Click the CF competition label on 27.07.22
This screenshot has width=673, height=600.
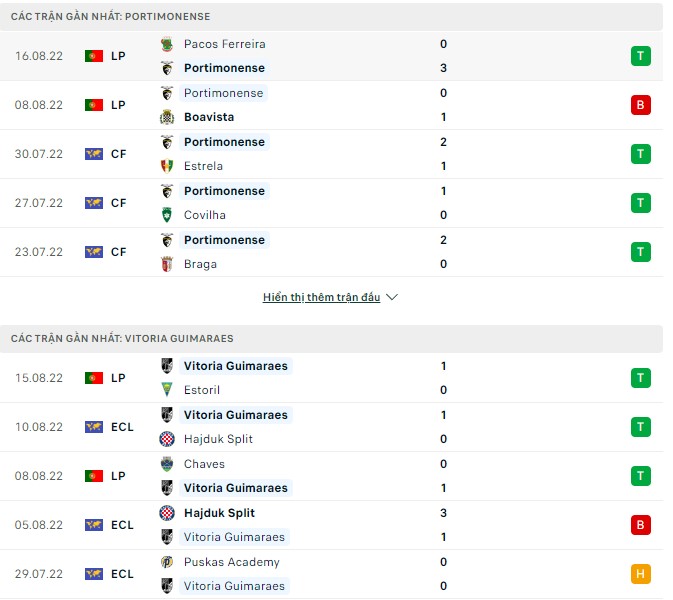[118, 203]
